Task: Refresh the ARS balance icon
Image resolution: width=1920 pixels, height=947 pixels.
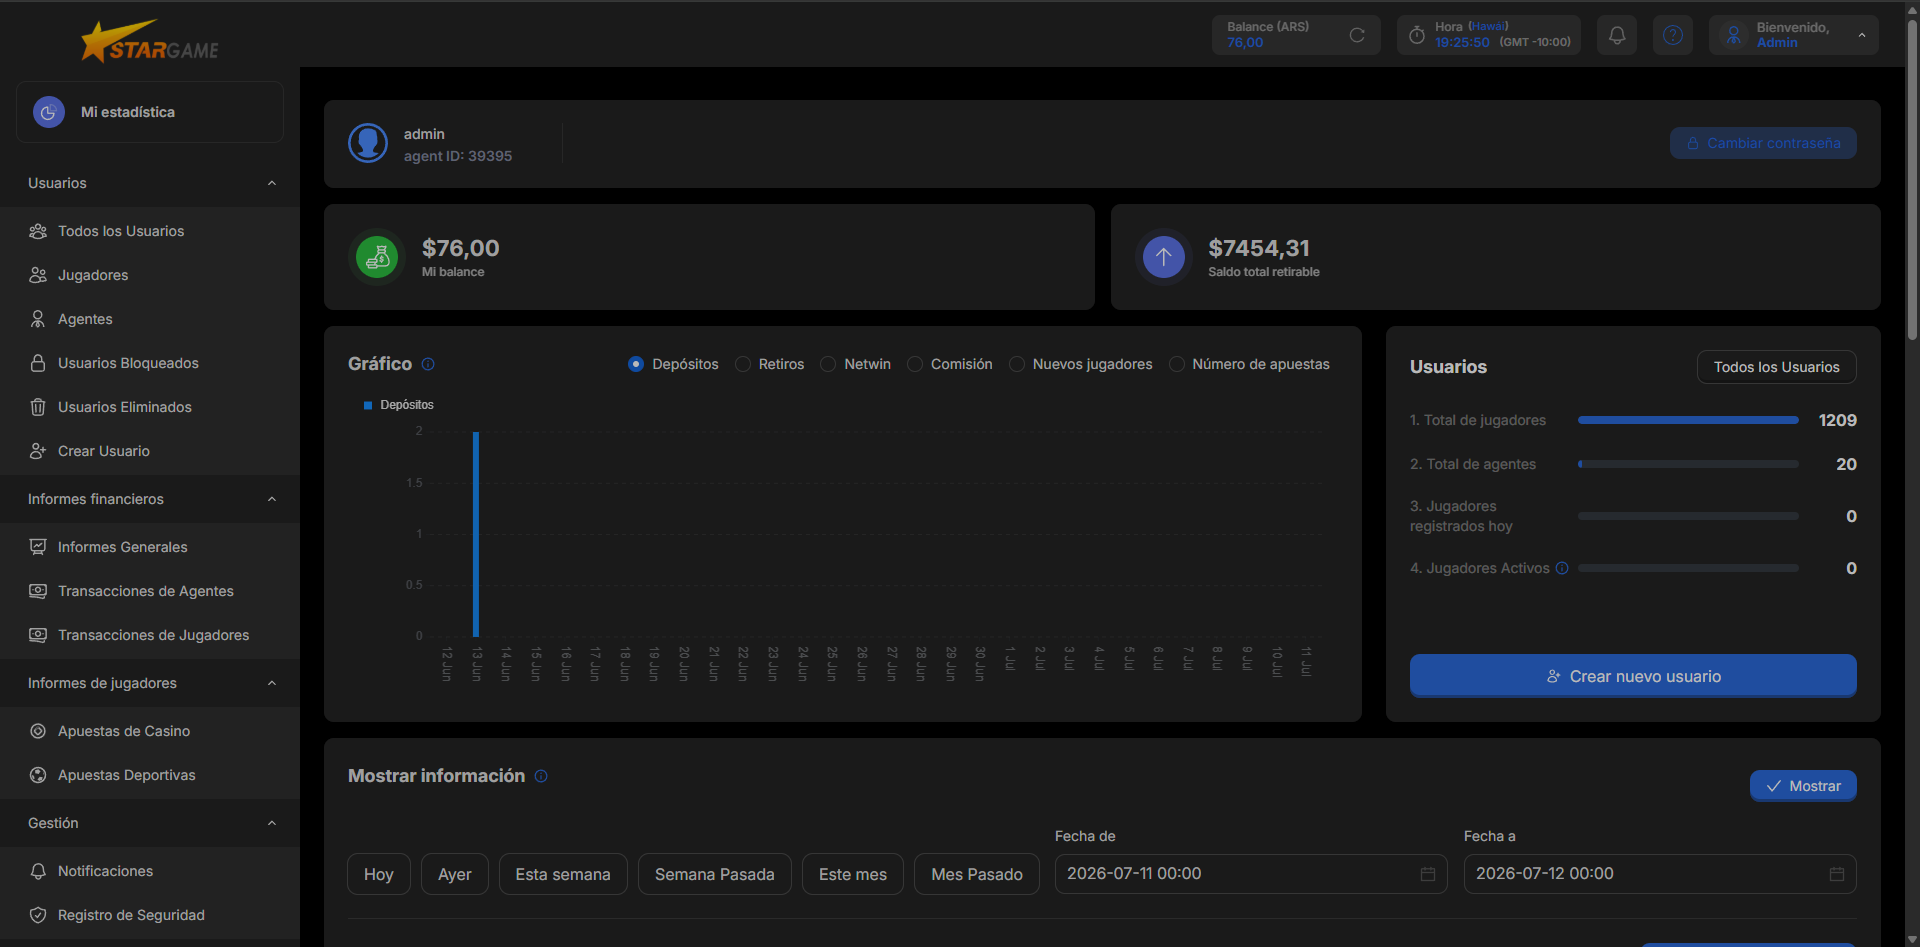Action: 1357,35
